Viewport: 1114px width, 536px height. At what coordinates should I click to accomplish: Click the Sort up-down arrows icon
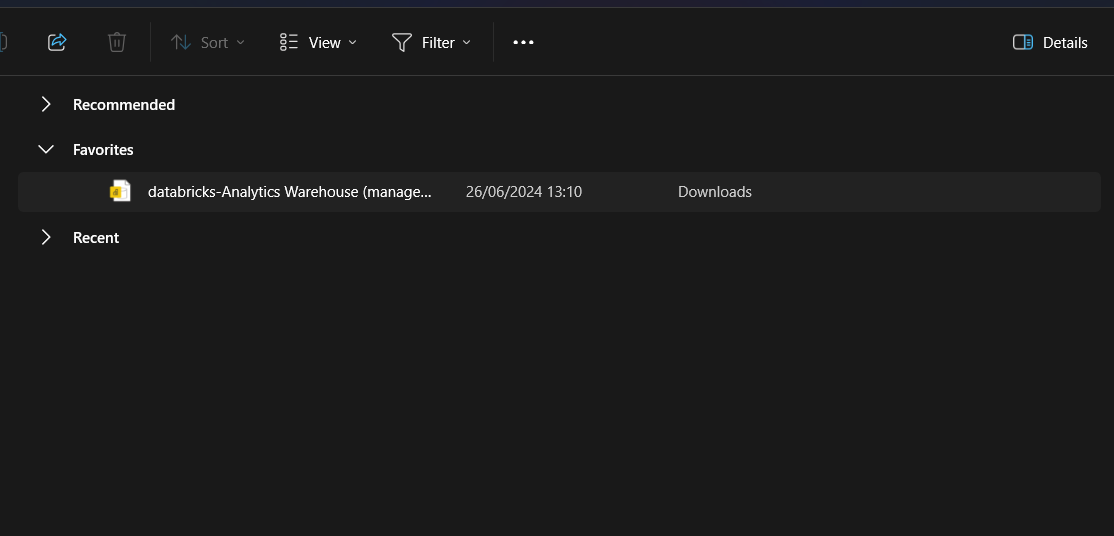click(181, 42)
